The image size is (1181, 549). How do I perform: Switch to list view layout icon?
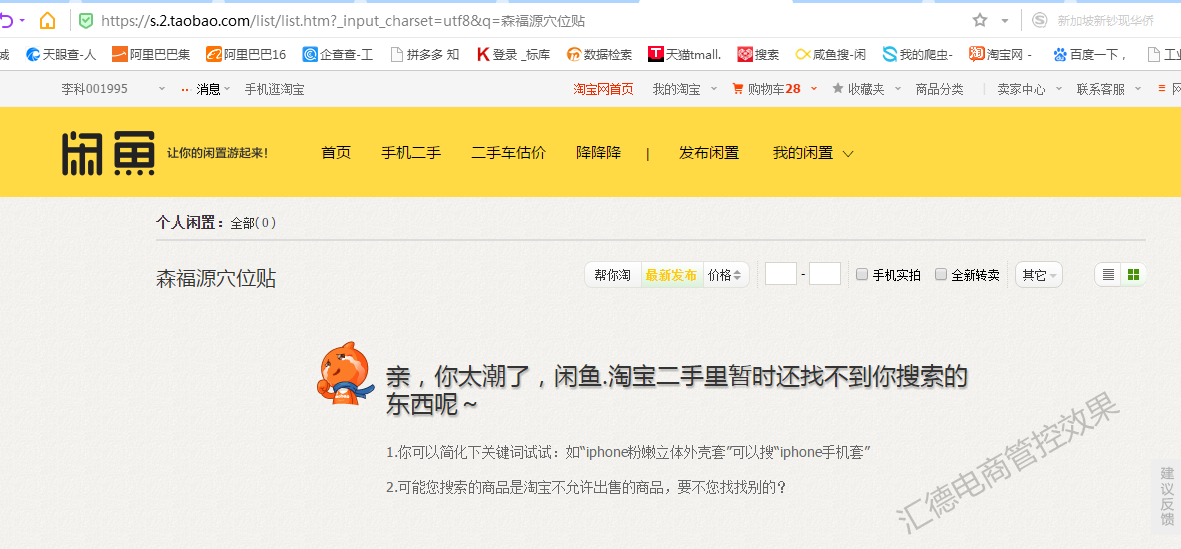[1108, 275]
